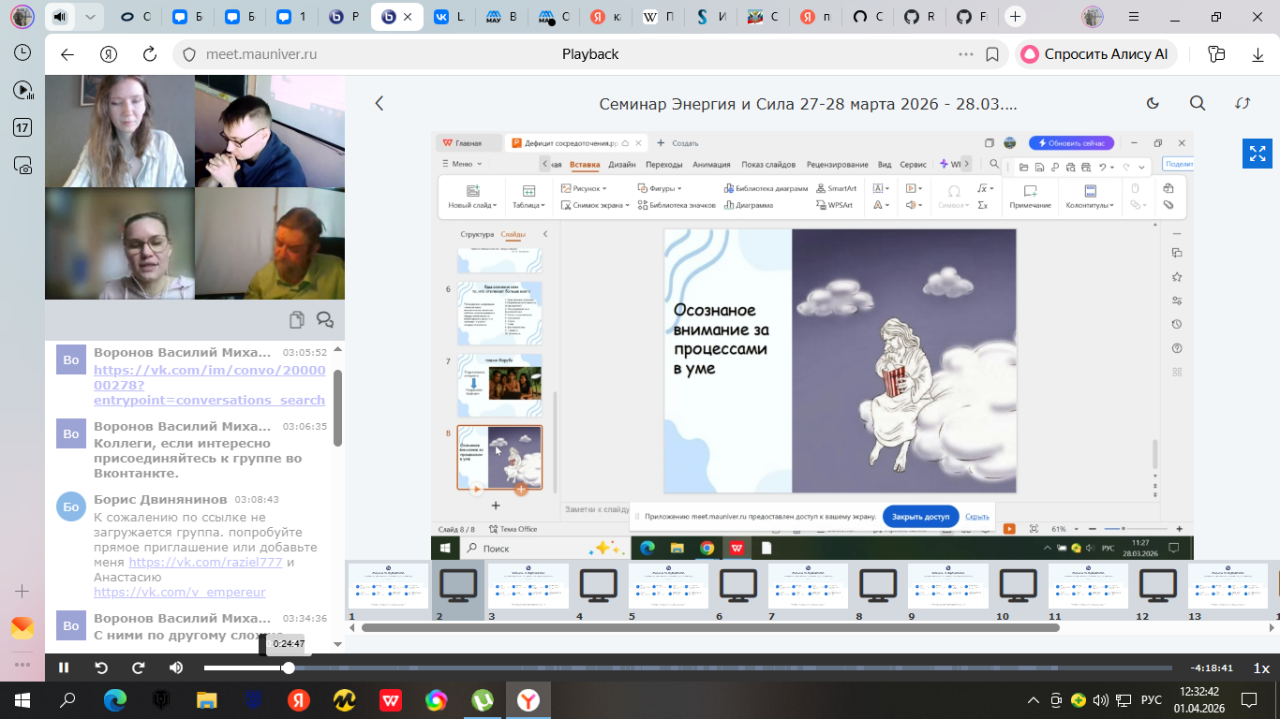The height and width of the screenshot is (719, 1280).
Task: Show hidden system tray icons
Action: [1033, 700]
